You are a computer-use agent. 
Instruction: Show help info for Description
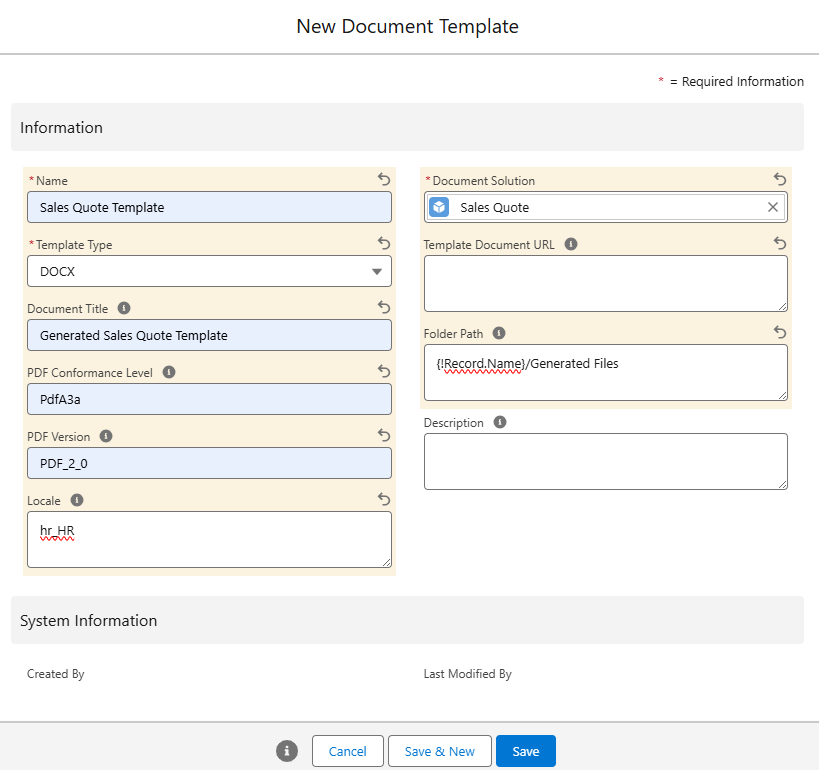point(500,422)
